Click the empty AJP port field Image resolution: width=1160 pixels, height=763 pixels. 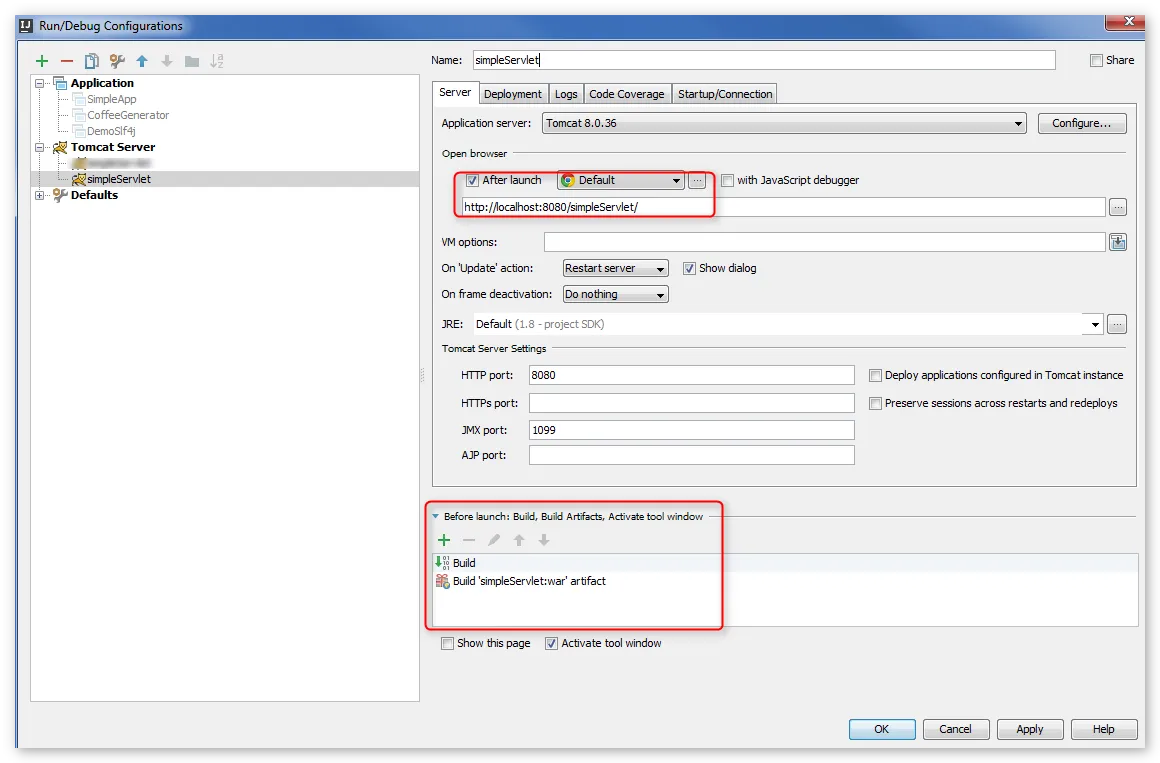pos(692,455)
